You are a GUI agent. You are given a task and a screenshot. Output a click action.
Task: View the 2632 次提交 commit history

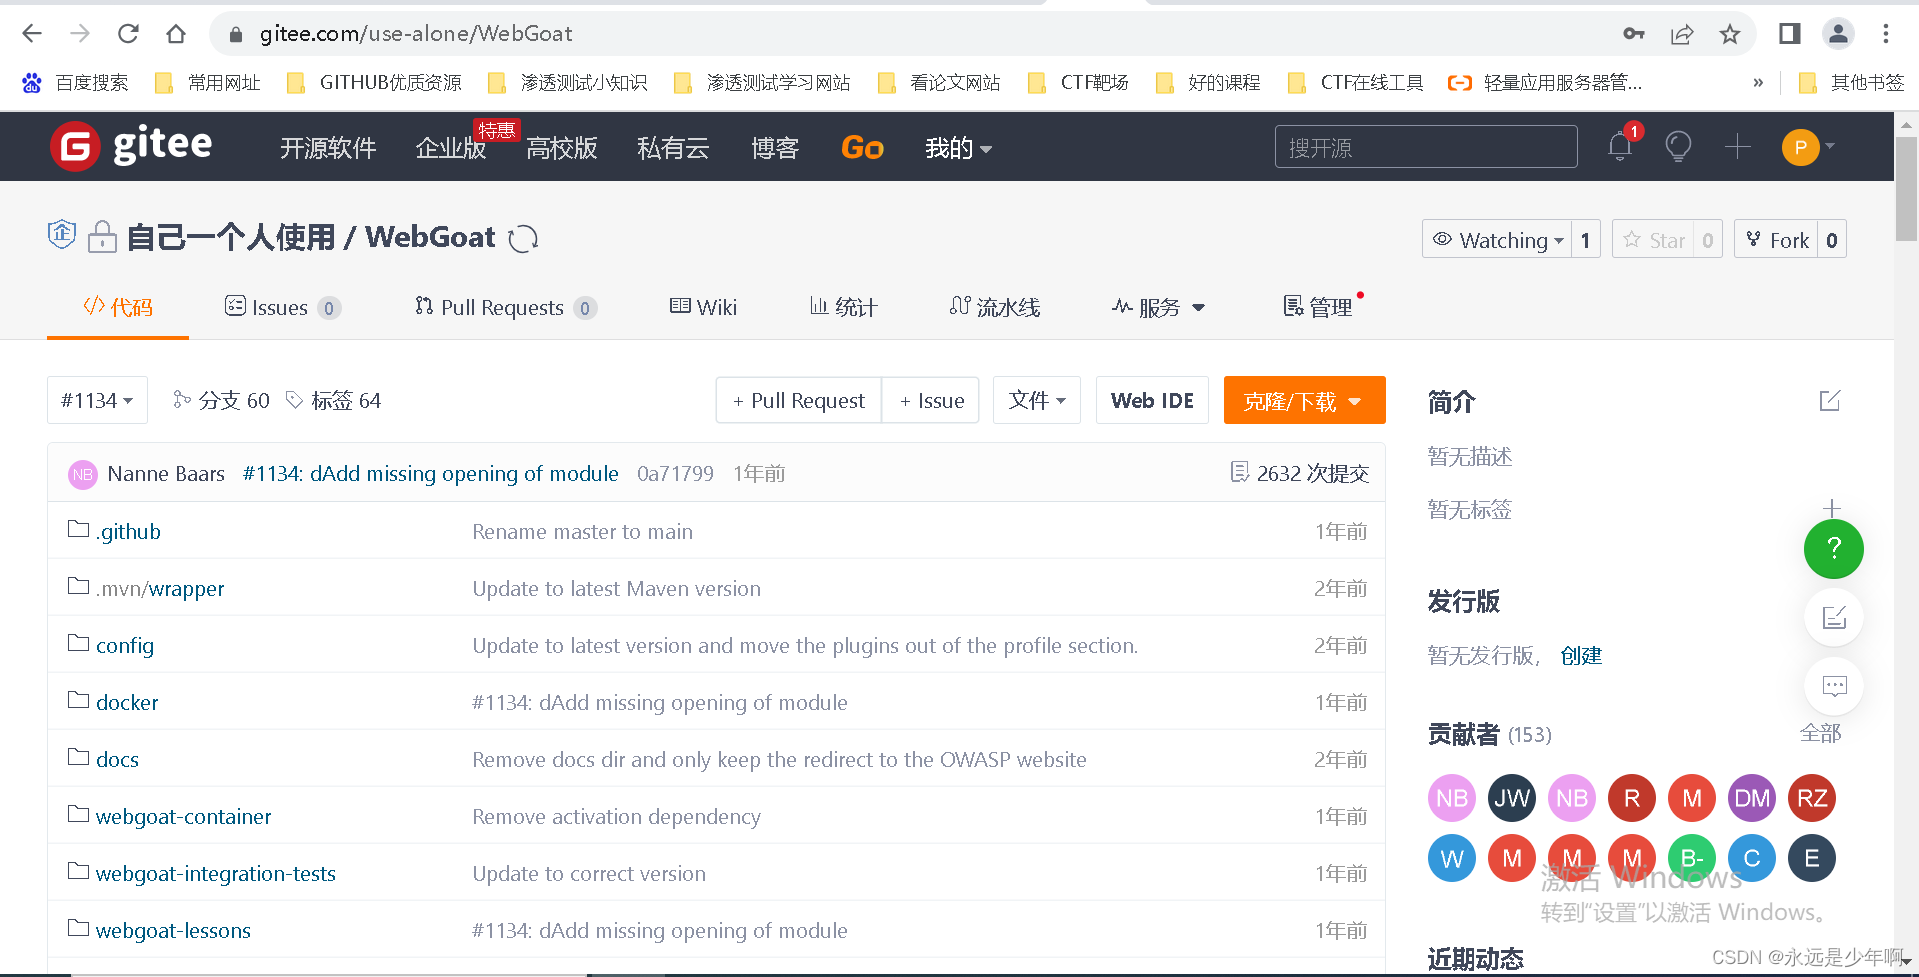(1299, 473)
